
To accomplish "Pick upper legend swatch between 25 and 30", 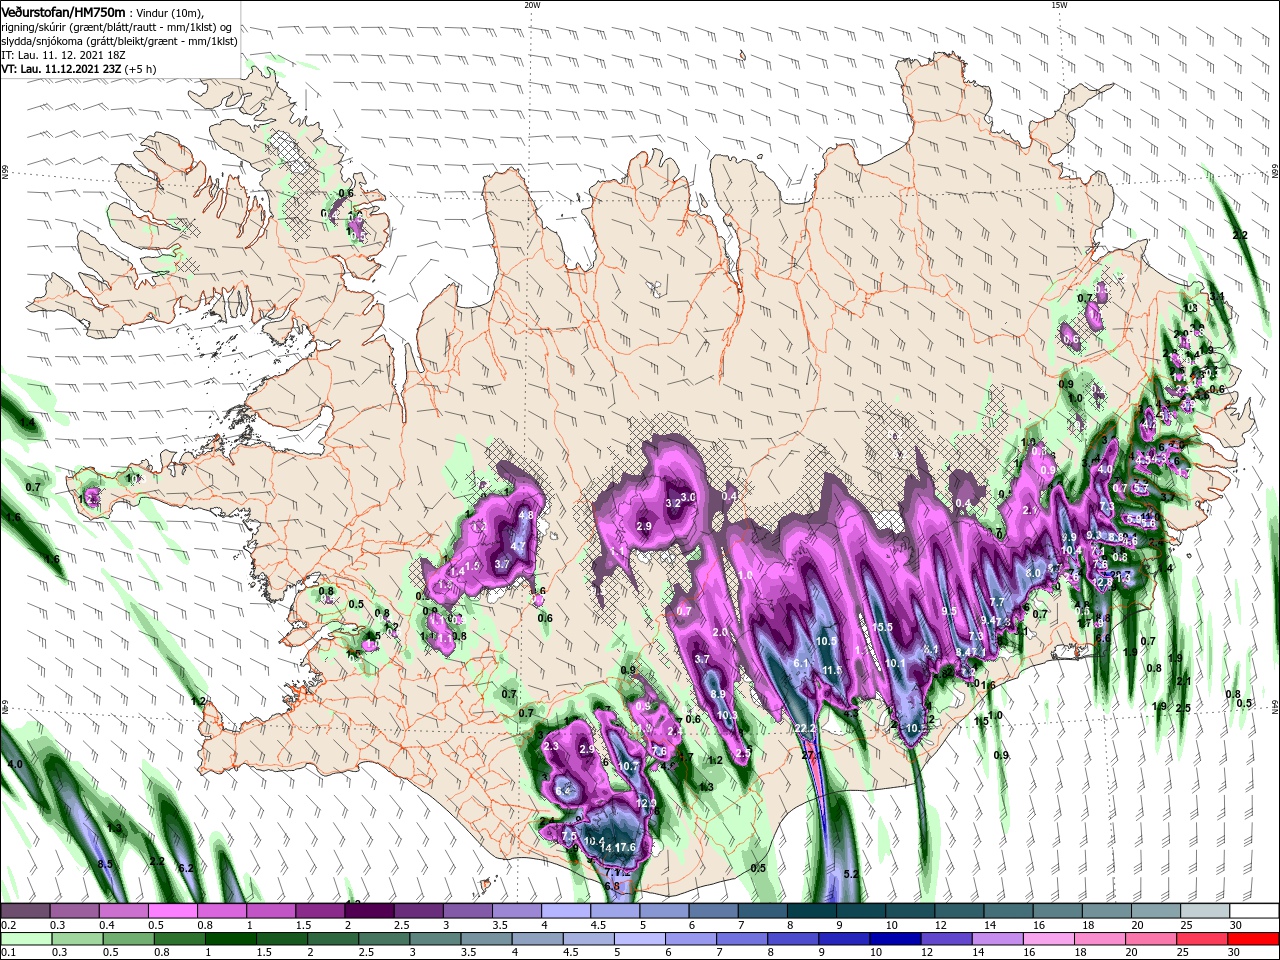I will point(1205,911).
